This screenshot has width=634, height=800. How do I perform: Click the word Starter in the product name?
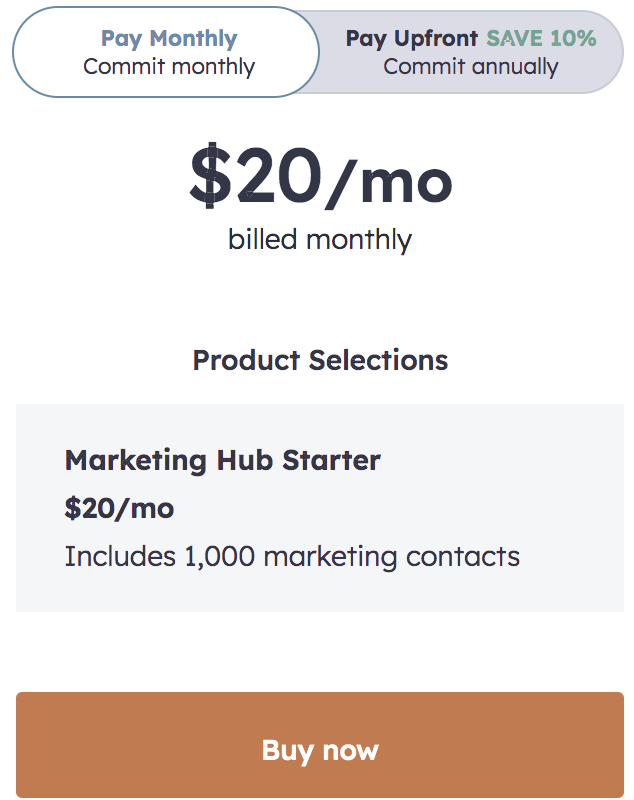331,461
